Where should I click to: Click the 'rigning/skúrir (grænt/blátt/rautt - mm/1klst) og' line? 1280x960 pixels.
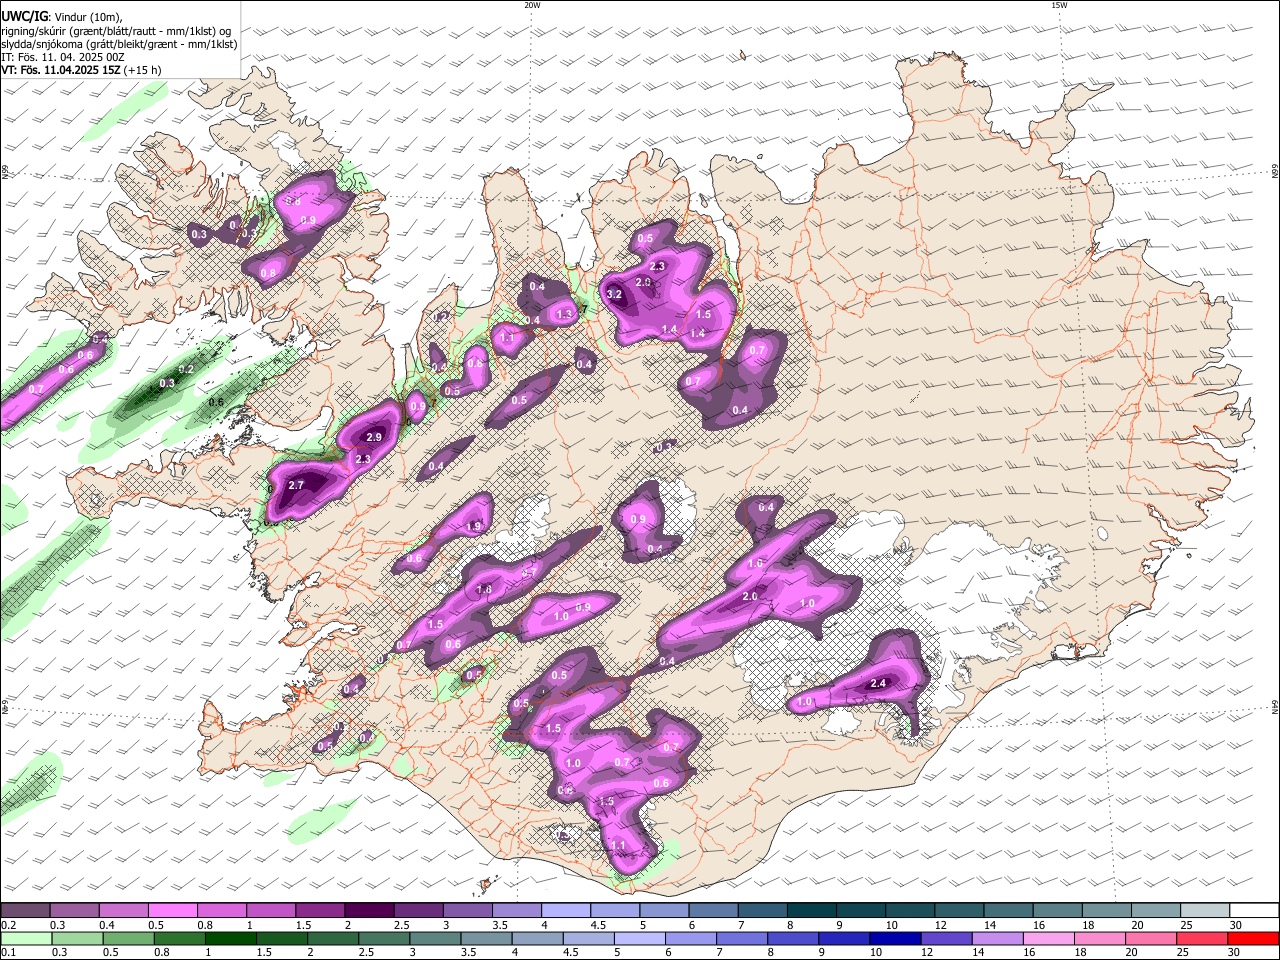(116, 31)
